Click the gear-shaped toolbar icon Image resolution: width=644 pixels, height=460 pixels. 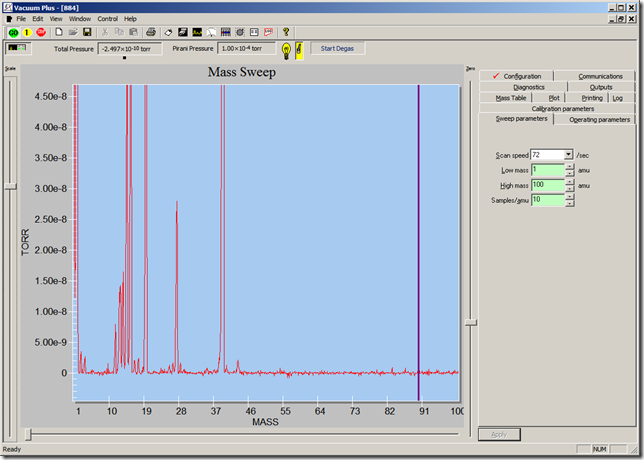tap(240, 32)
